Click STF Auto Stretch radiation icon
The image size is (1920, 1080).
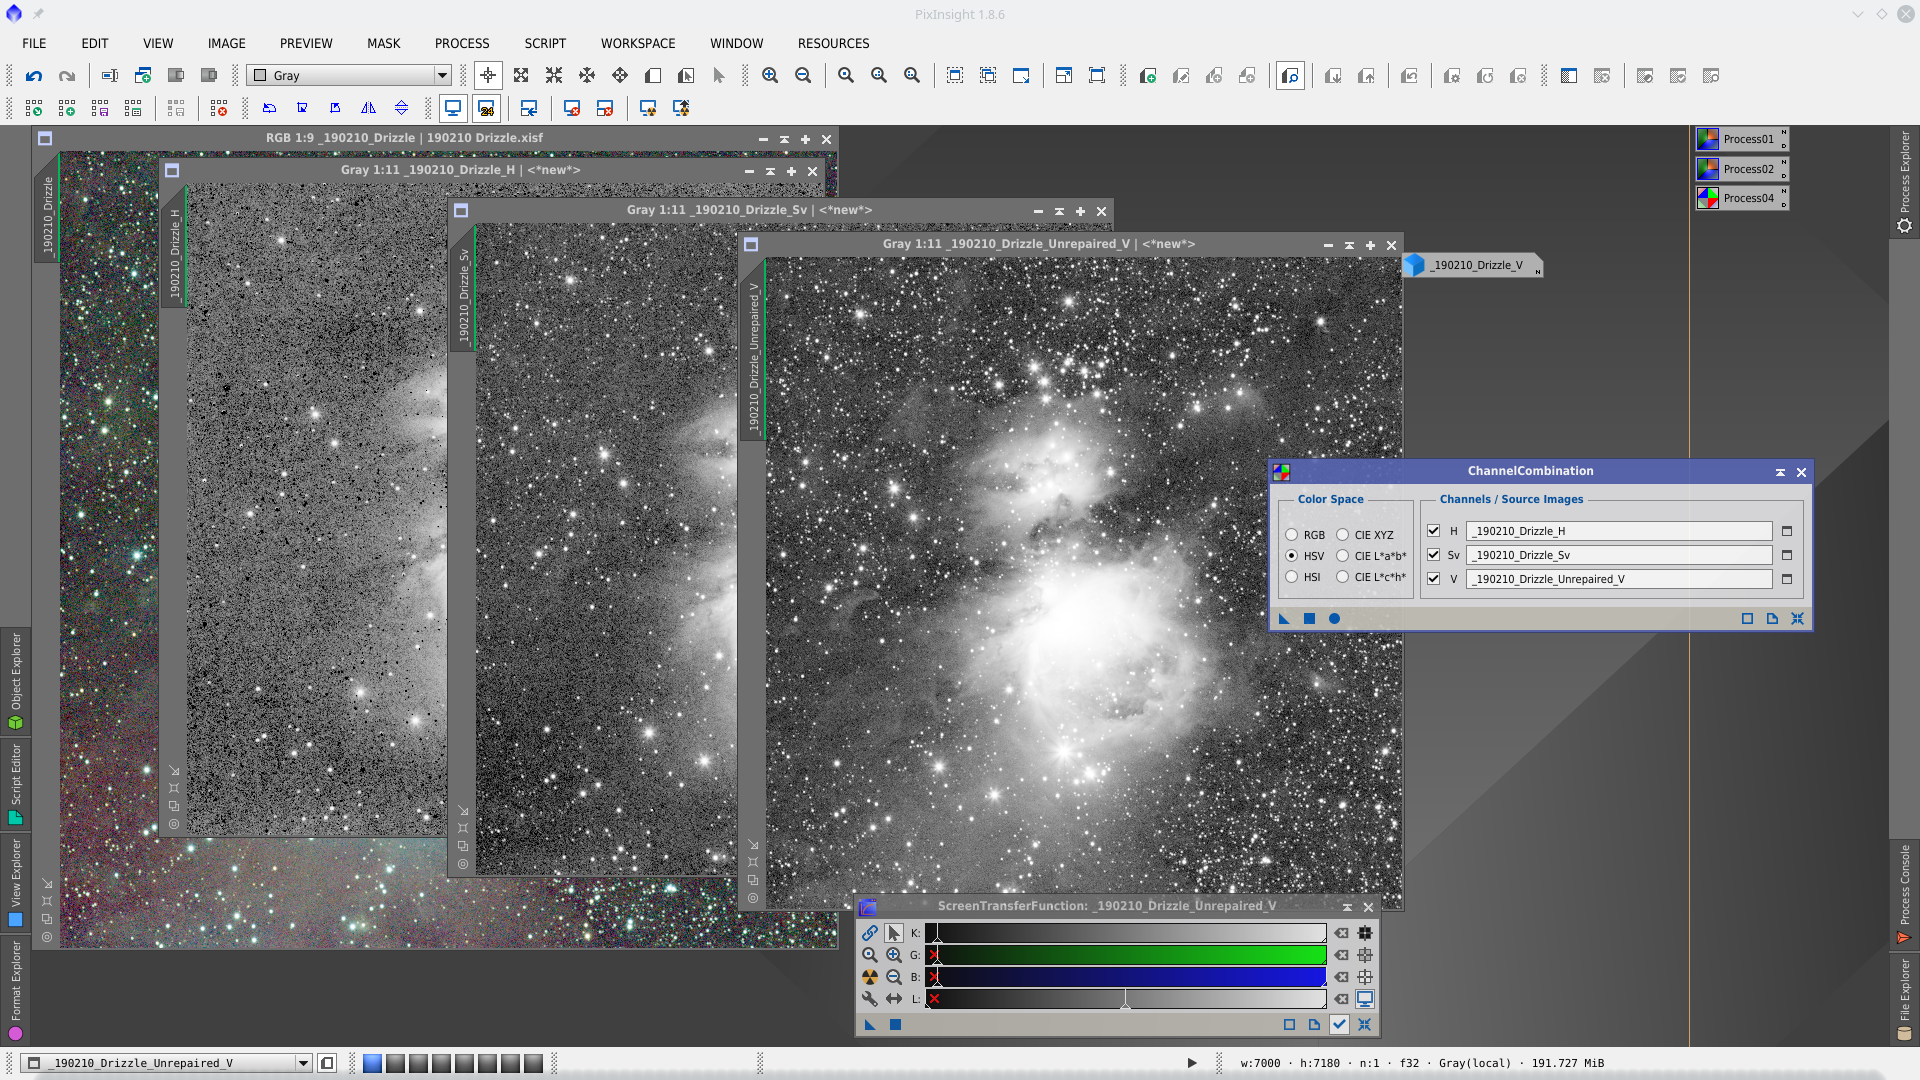tap(869, 977)
